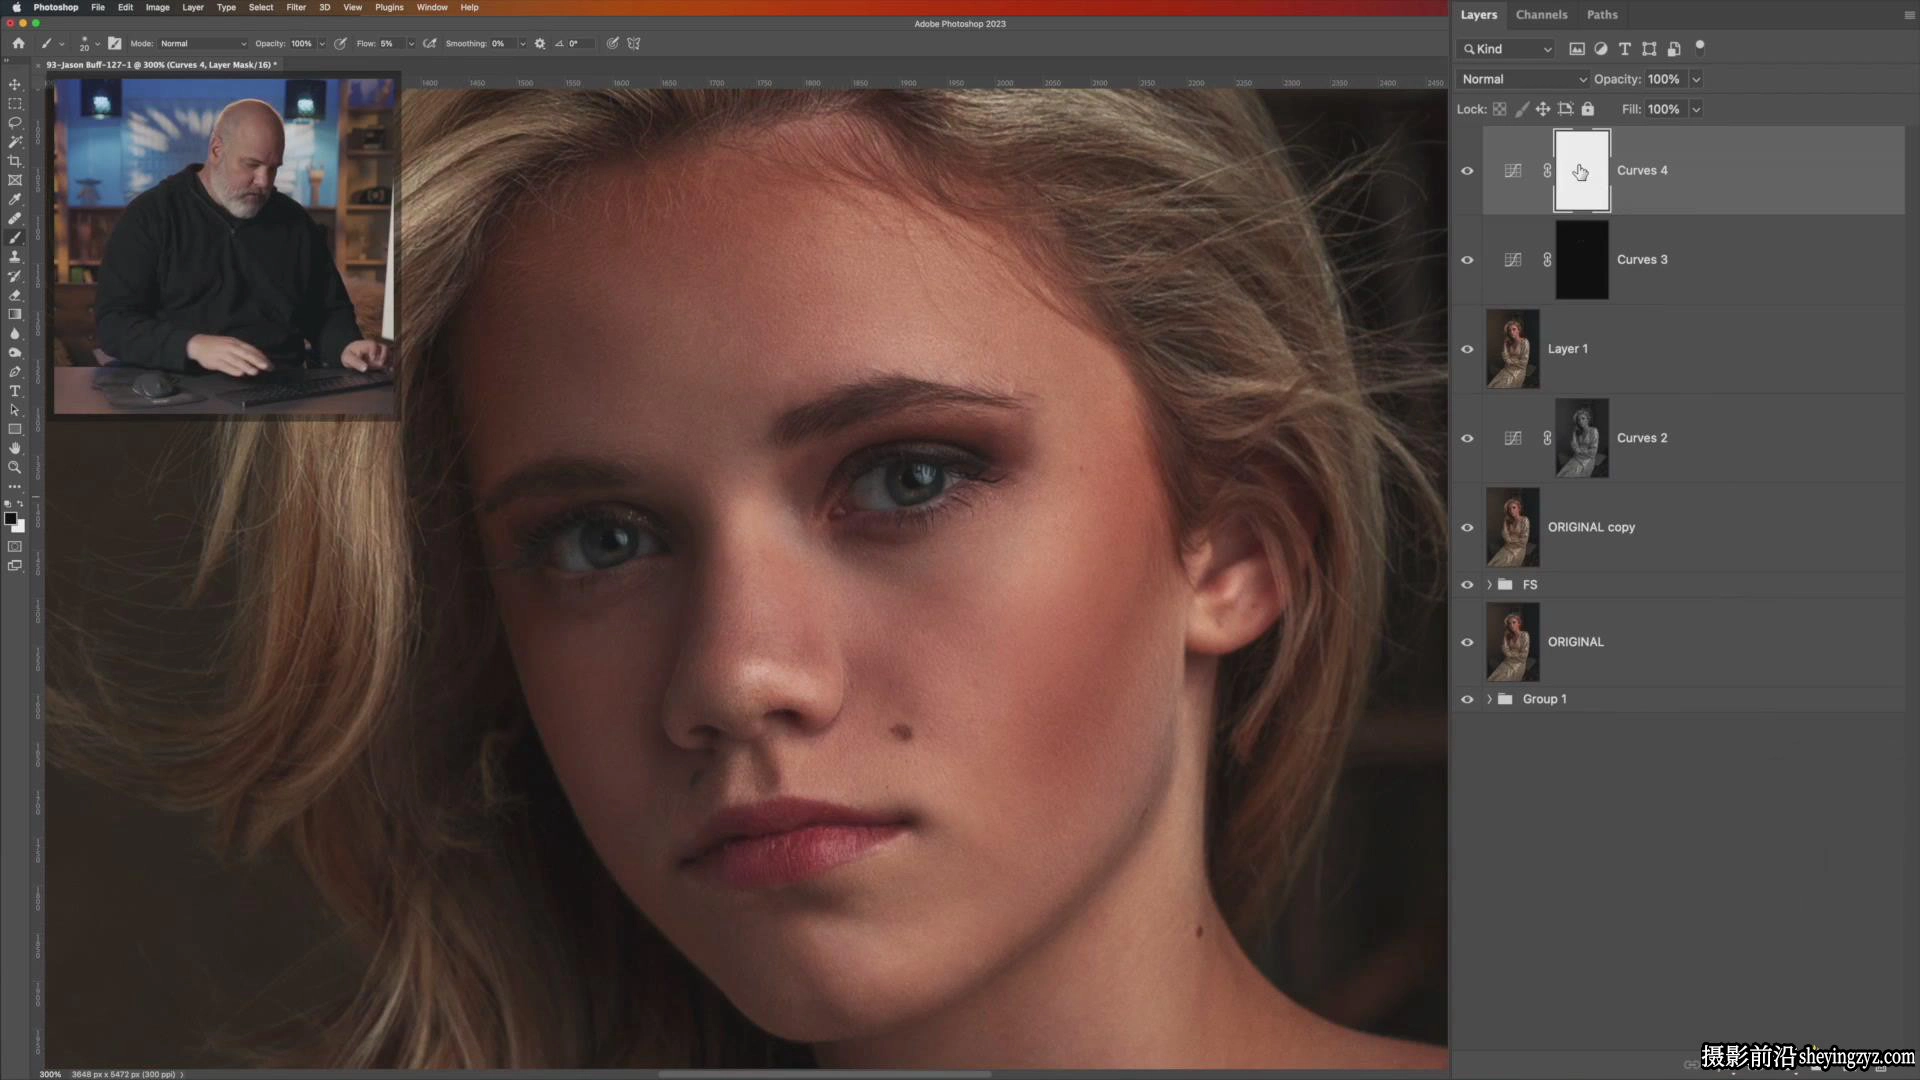Screen dimensions: 1920x1080
Task: Open the Filter menu
Action: click(296, 7)
